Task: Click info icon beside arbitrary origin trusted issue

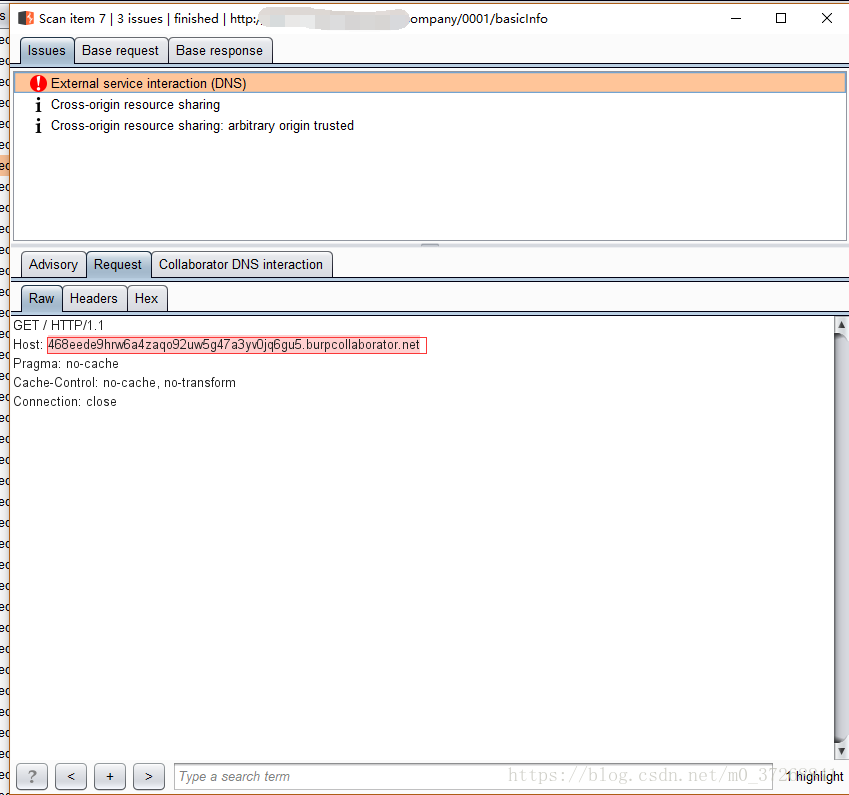Action: pos(38,126)
